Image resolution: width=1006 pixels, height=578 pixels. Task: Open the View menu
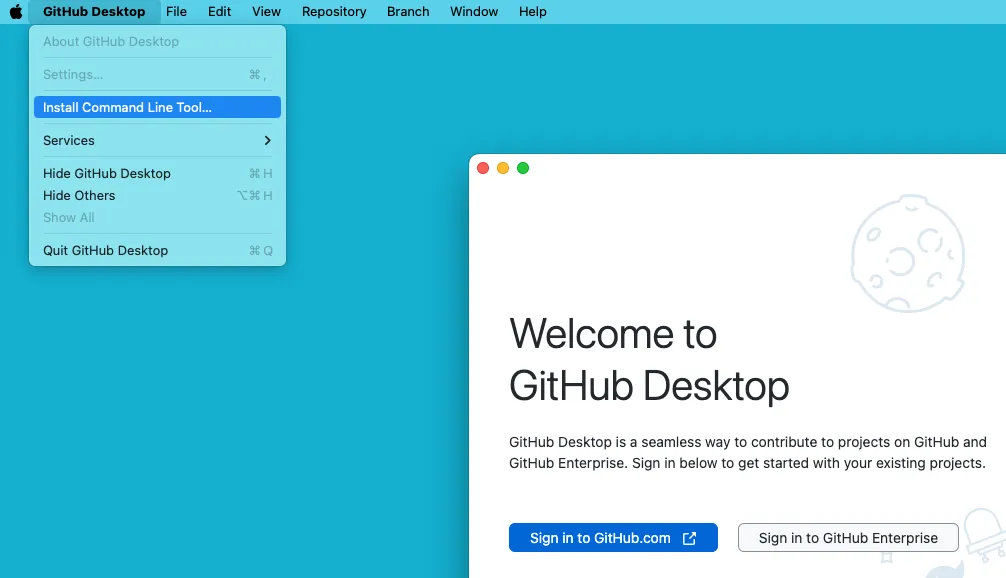point(266,12)
